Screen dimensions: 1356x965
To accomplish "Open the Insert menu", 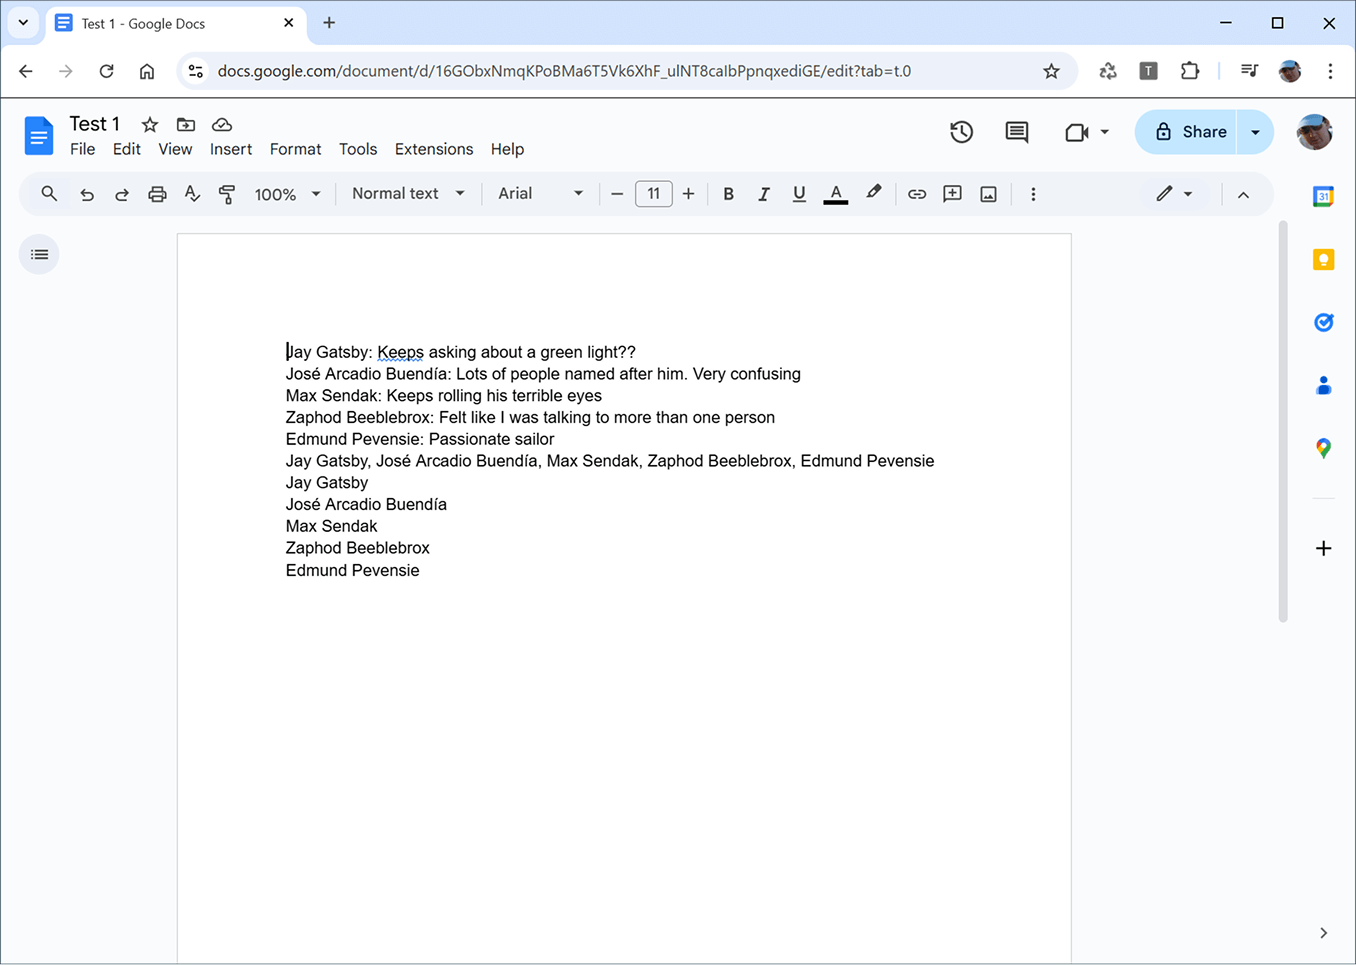I will coord(231,149).
